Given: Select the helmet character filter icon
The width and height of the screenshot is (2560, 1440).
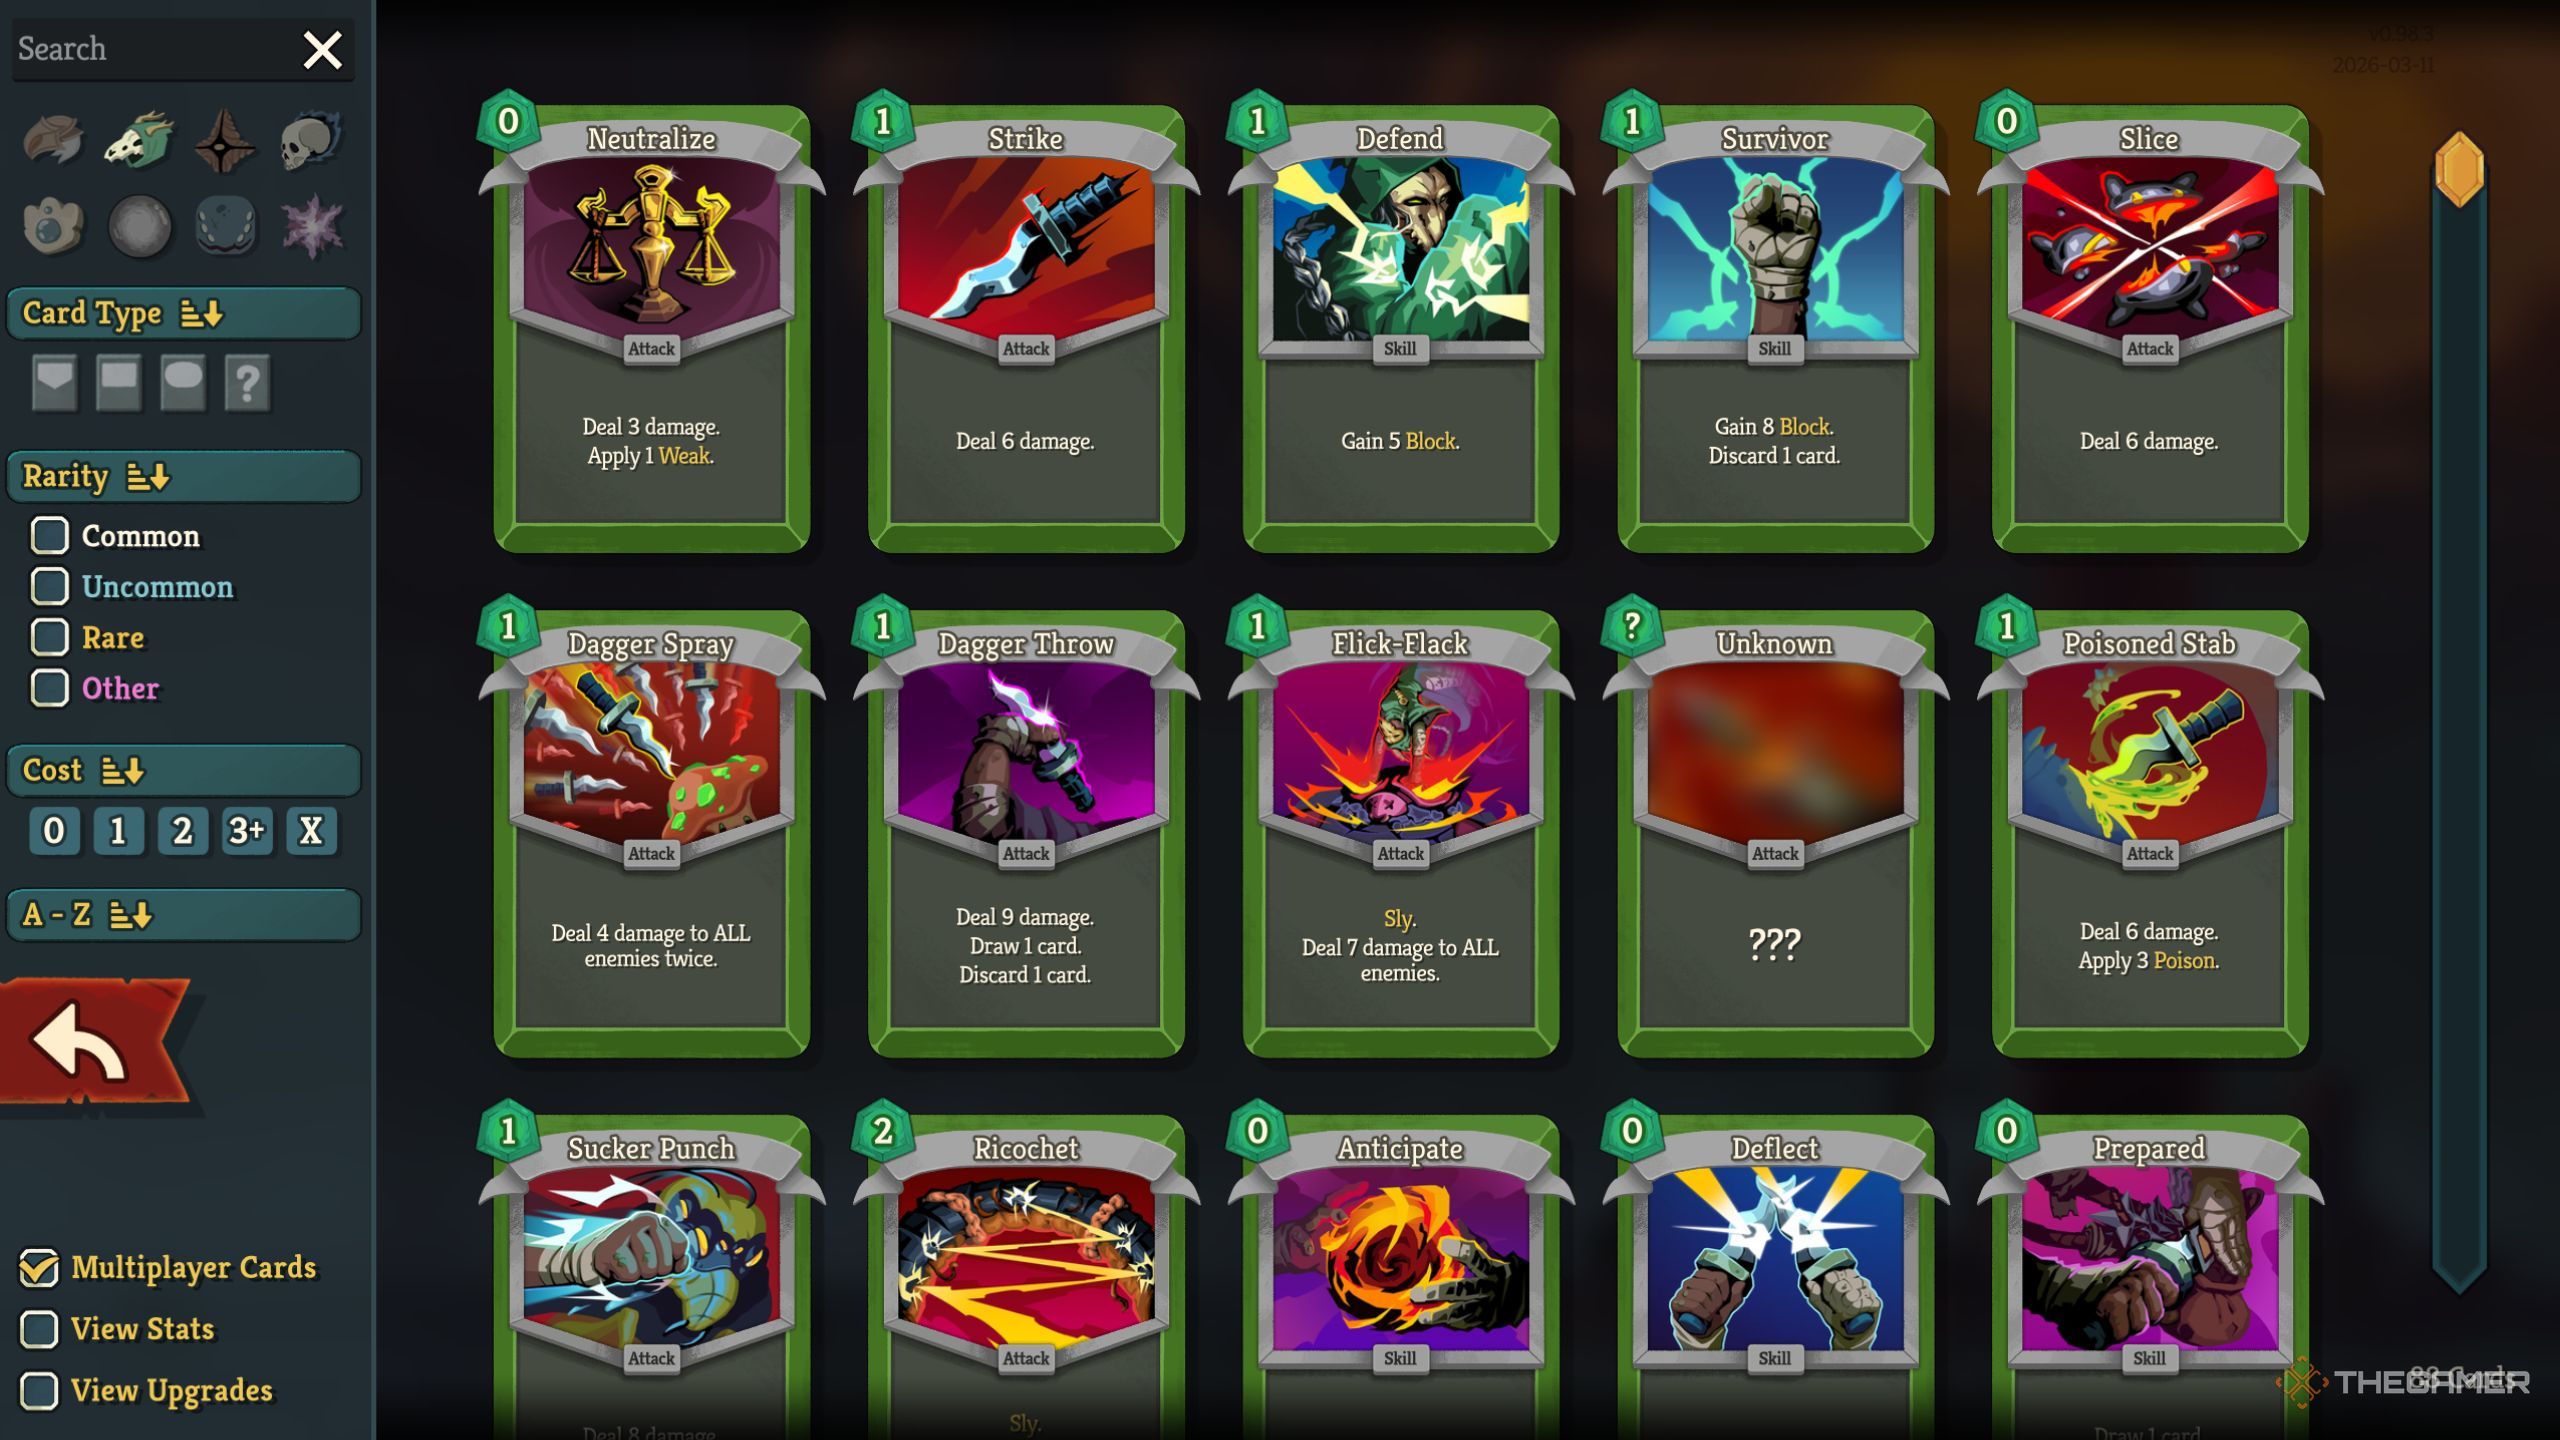Looking at the screenshot, I should coord(53,139).
